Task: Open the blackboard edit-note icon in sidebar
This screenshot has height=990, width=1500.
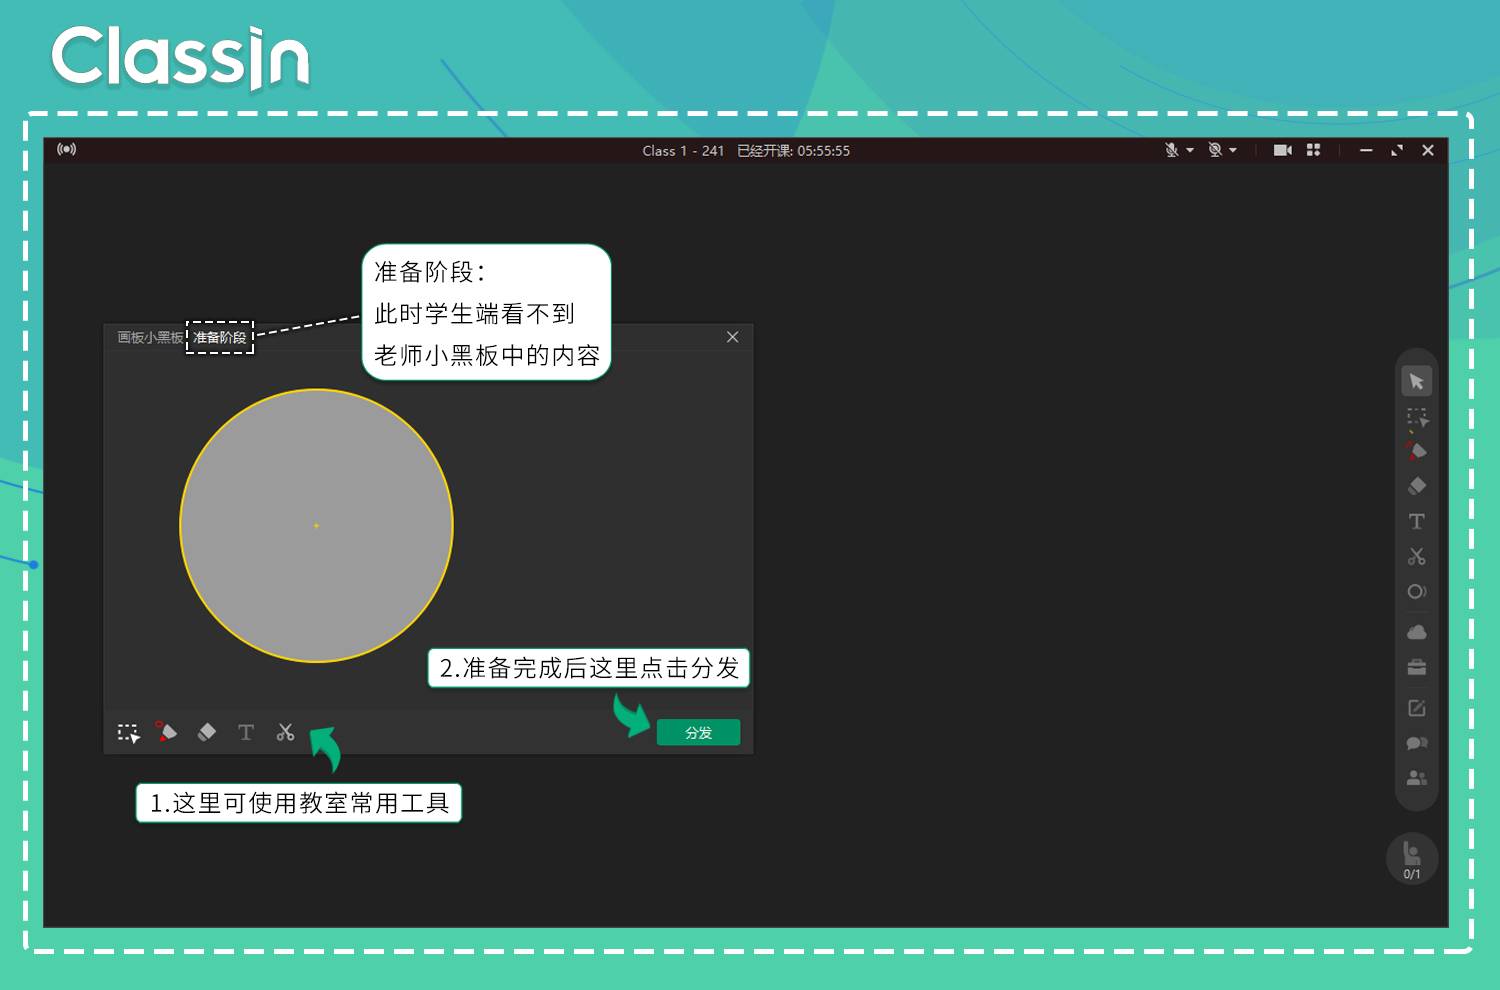Action: coord(1416,708)
